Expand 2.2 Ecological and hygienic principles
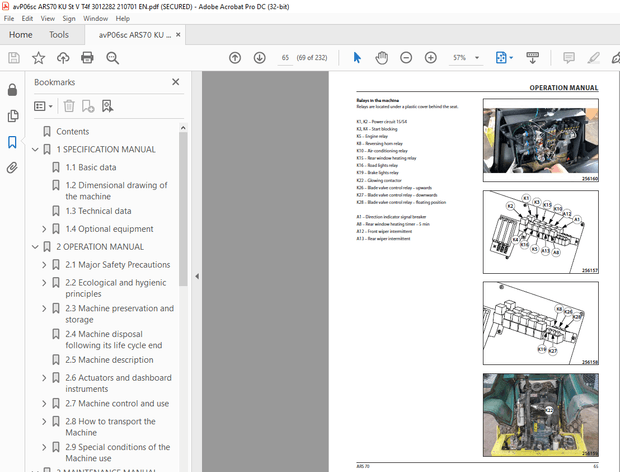The width and height of the screenshot is (620, 472). (44, 283)
